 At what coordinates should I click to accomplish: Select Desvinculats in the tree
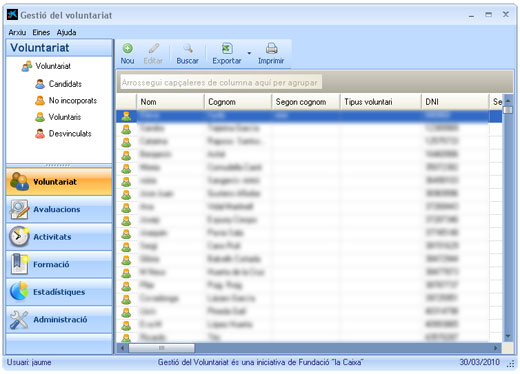coord(70,134)
